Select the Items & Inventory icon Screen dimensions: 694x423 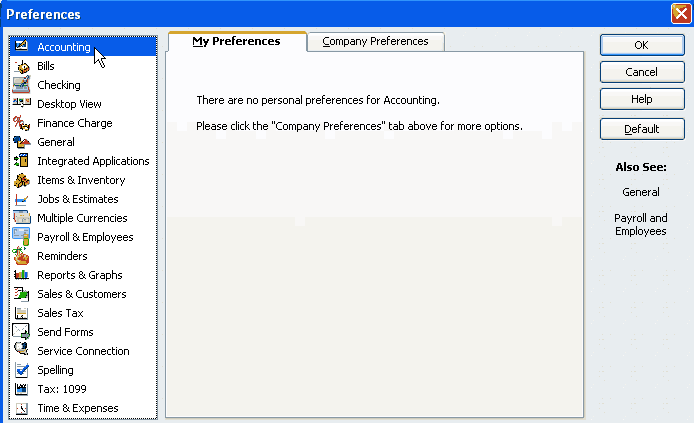point(21,180)
